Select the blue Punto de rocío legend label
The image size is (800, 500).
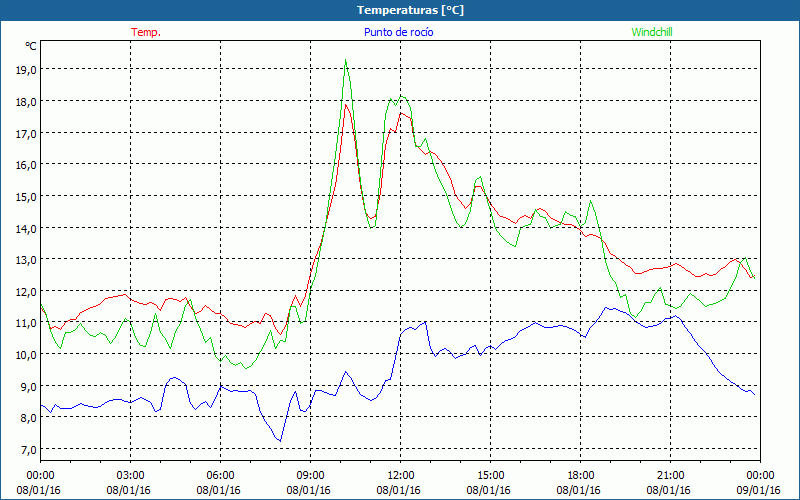point(398,32)
